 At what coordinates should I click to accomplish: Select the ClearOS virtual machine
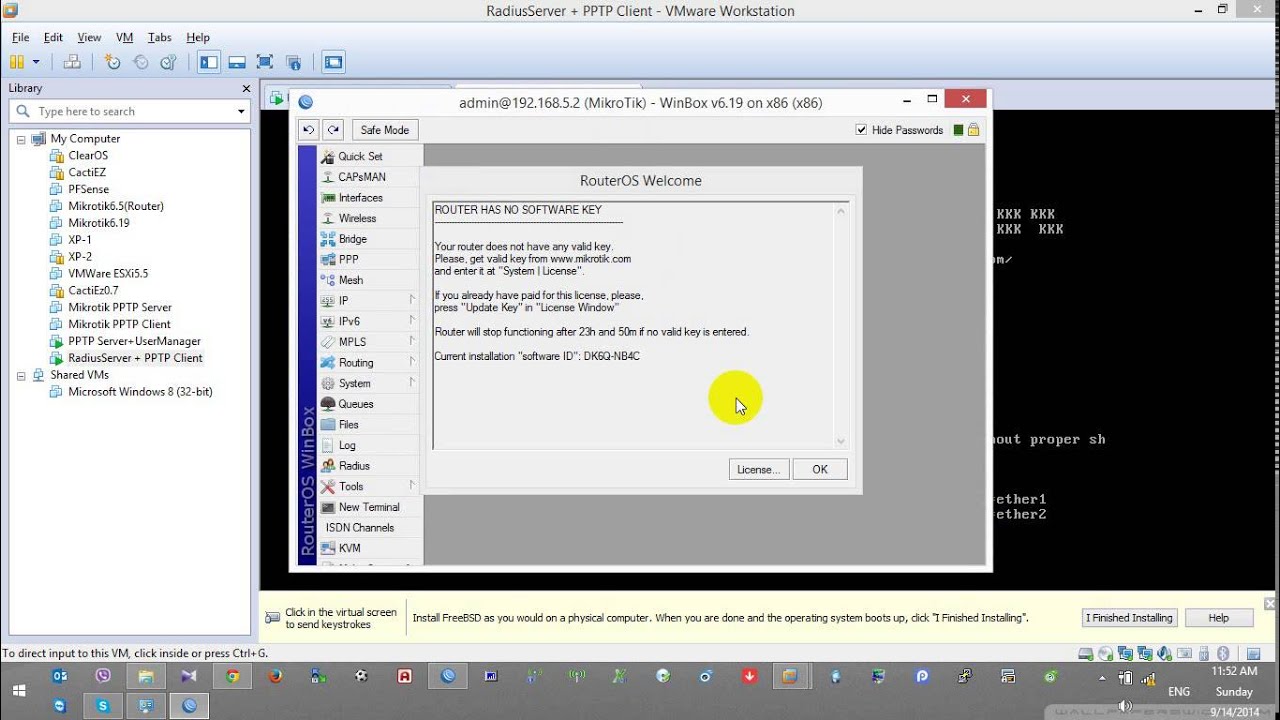click(87, 155)
